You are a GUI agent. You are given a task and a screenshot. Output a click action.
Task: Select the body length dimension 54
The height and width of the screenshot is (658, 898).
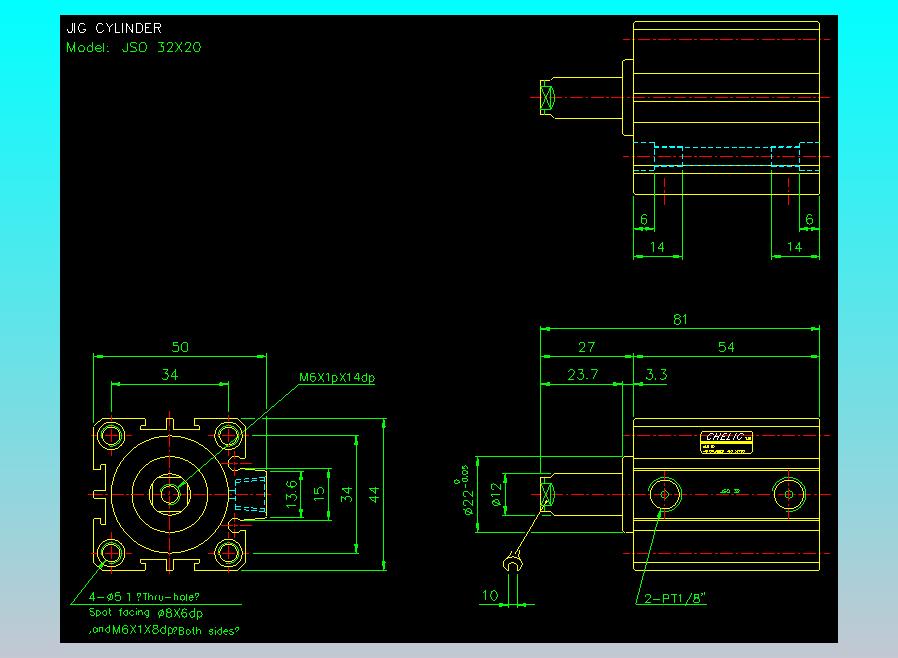(726, 347)
